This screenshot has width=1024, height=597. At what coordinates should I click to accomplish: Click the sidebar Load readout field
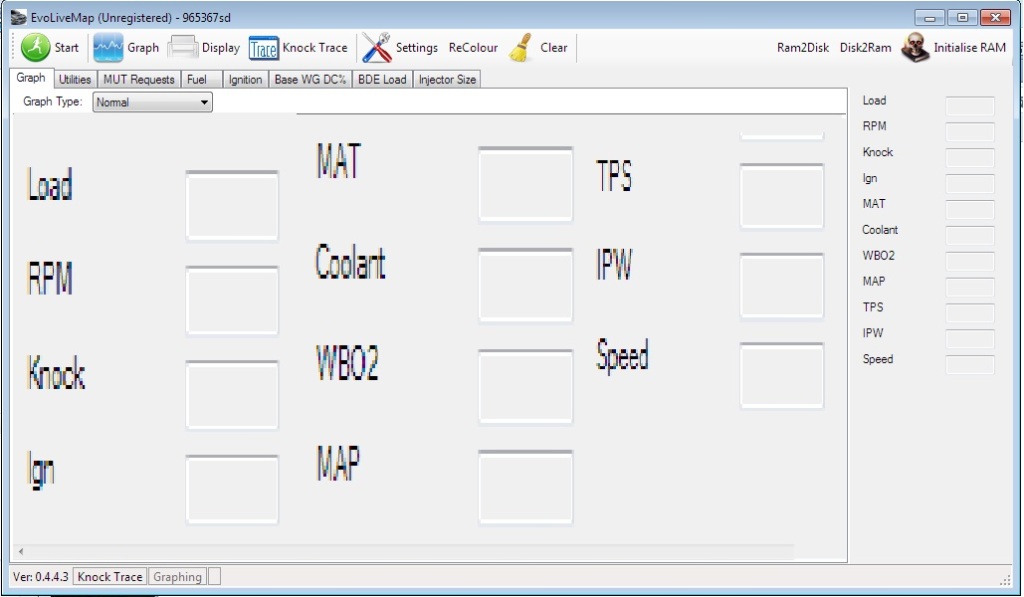point(970,106)
